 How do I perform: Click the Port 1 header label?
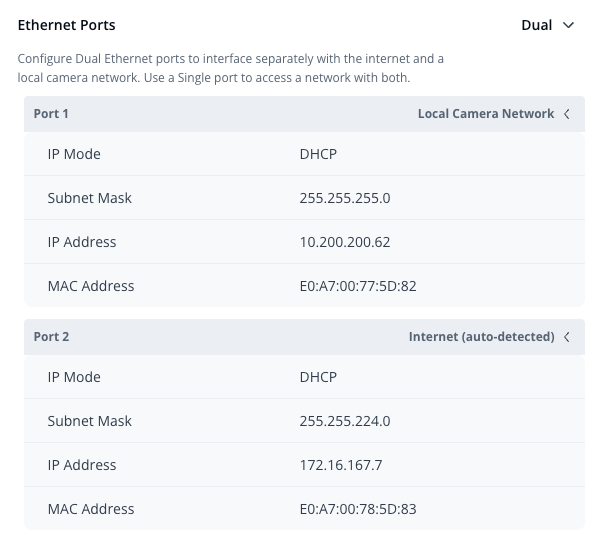(51, 114)
